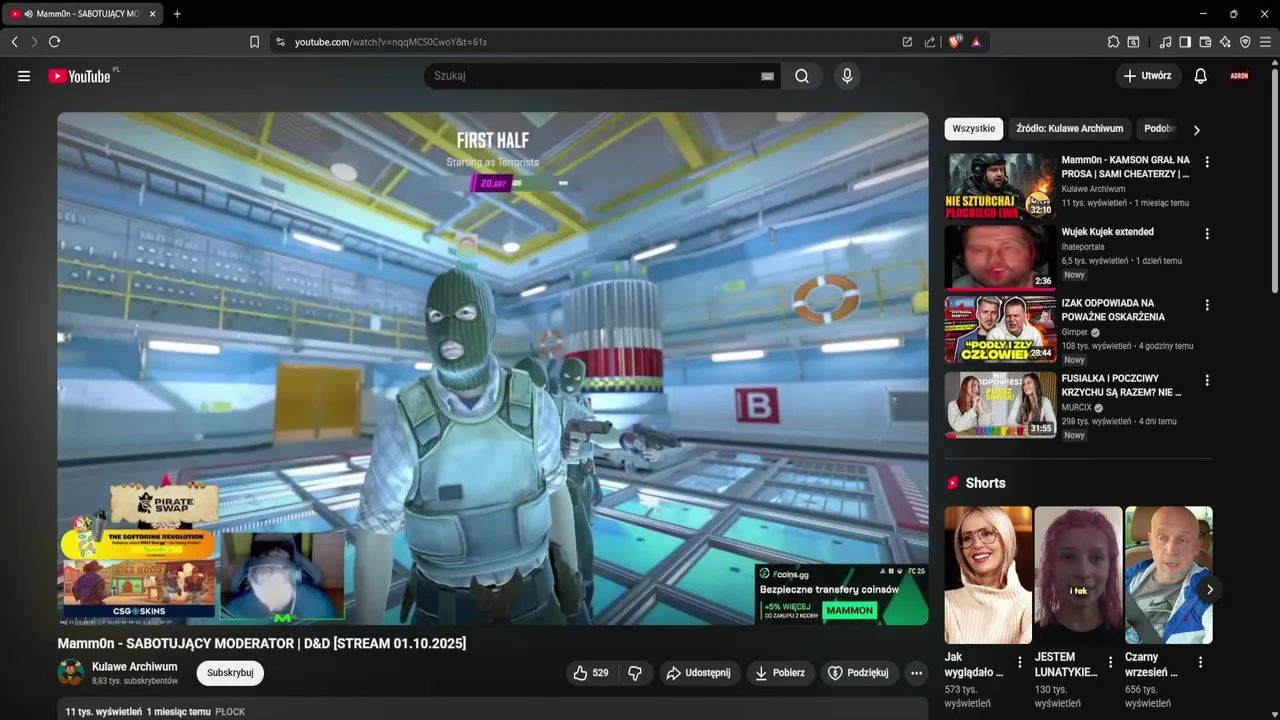Go to the YouTube home logo
Screen dimensions: 1280x720
(80, 76)
